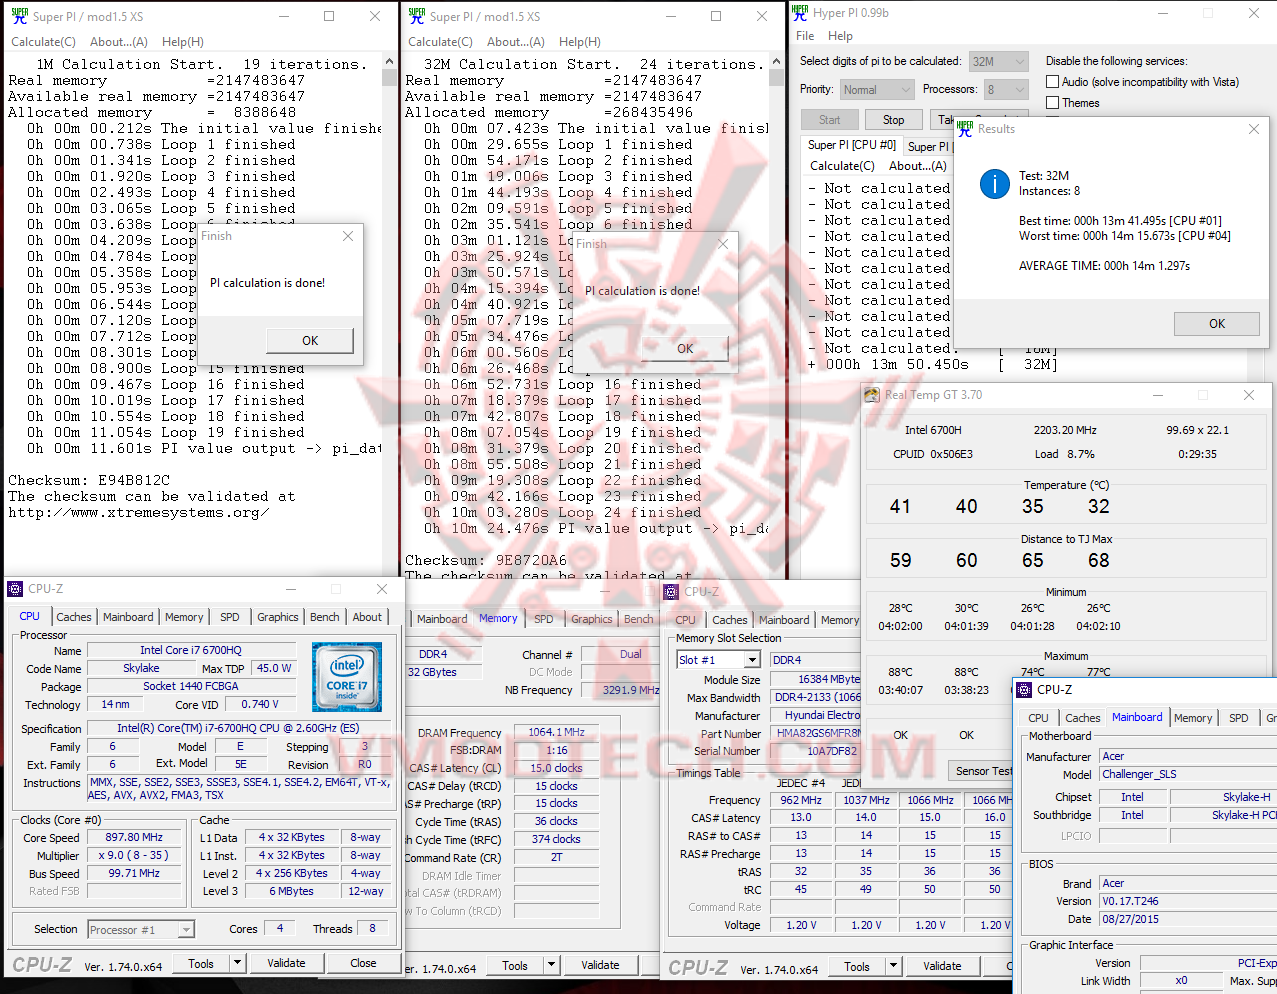Open the Help menu in Hyper PI
This screenshot has width=1277, height=994.
click(x=841, y=36)
